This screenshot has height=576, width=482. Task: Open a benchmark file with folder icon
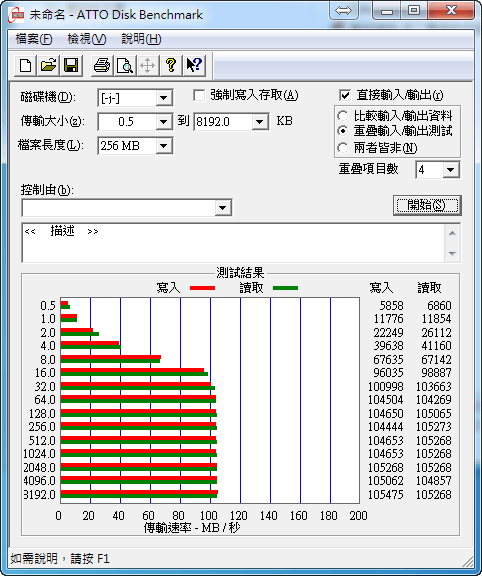tap(48, 66)
